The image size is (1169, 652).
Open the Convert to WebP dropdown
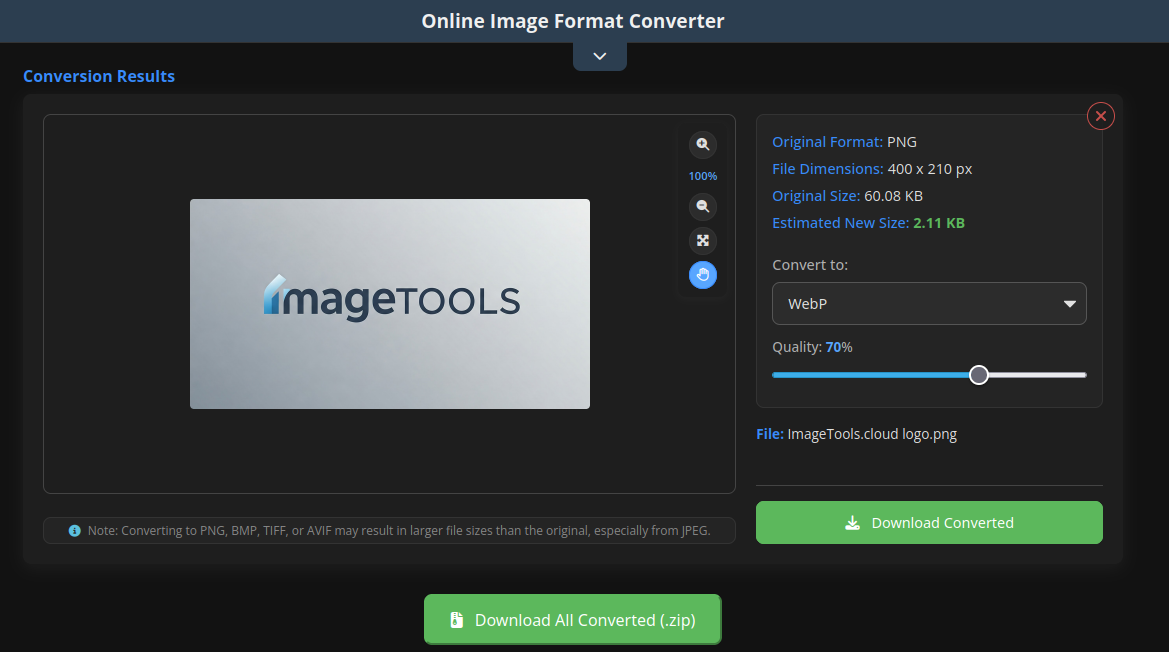tap(929, 303)
